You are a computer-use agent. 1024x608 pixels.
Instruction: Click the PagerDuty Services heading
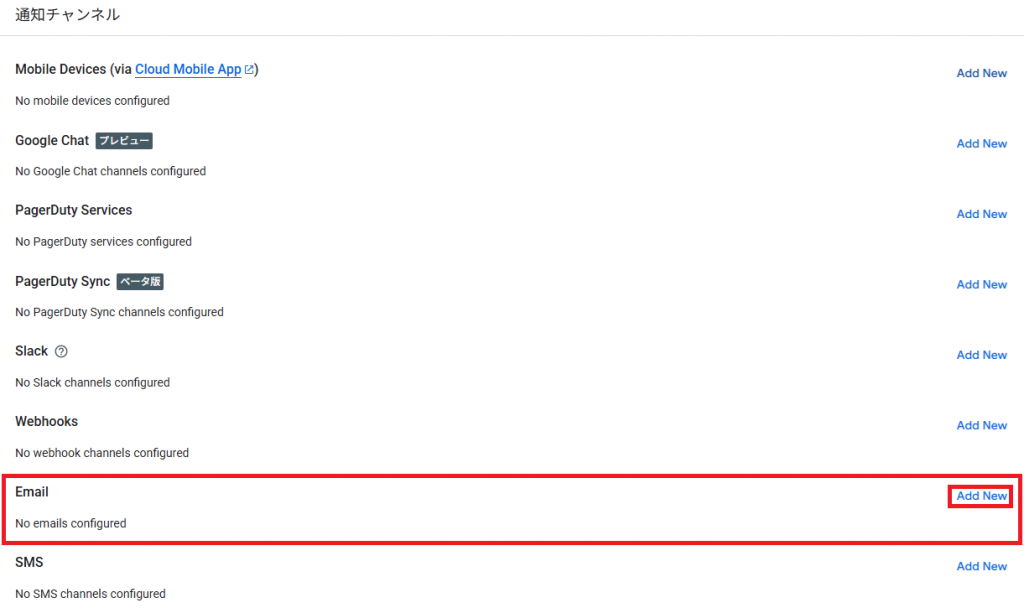(74, 210)
